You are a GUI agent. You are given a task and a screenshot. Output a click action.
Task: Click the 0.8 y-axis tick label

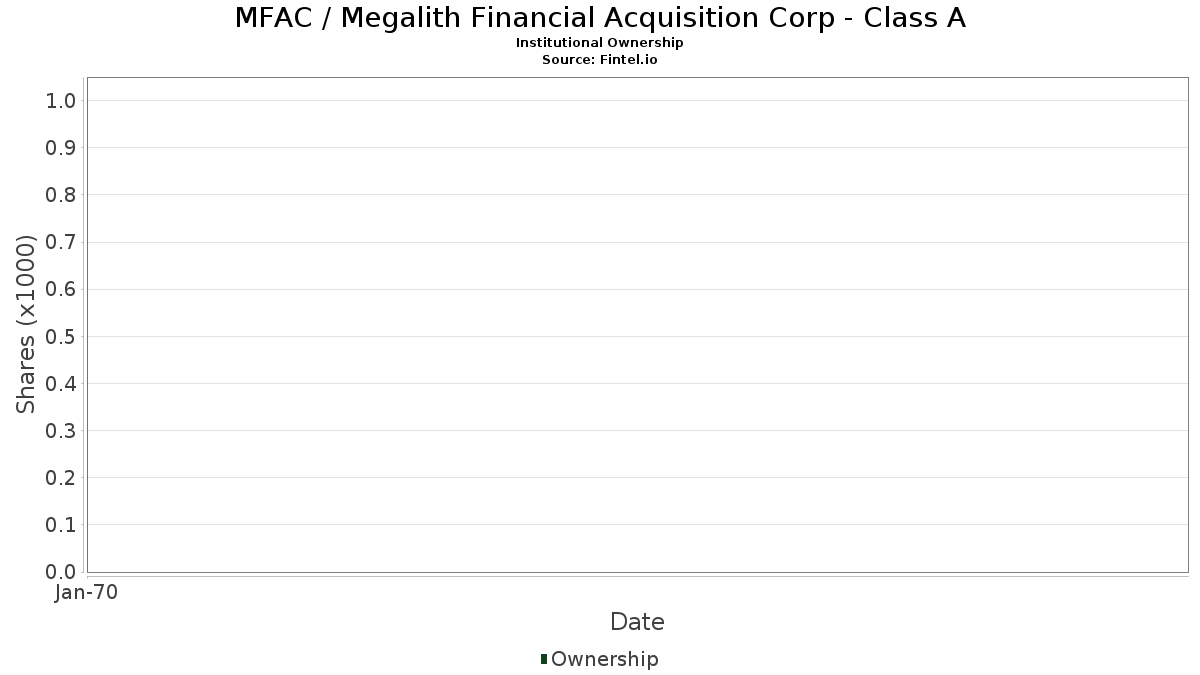coord(61,195)
